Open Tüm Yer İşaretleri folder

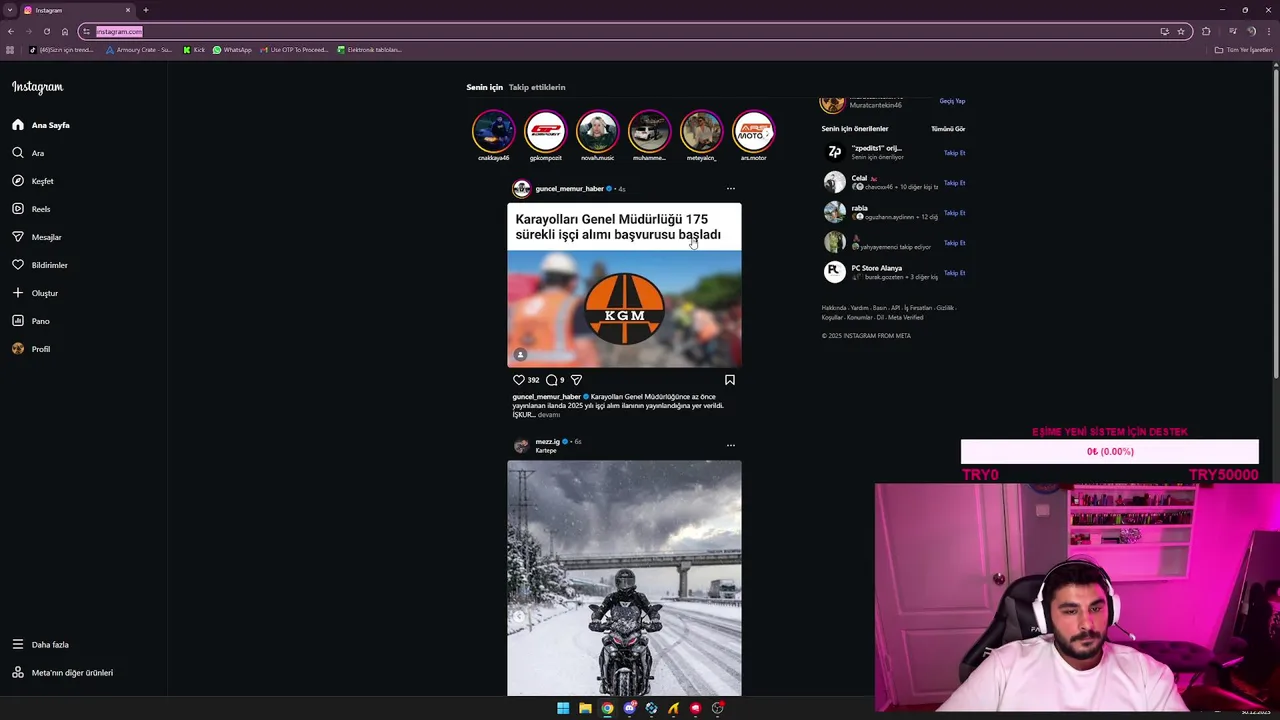pos(1244,49)
